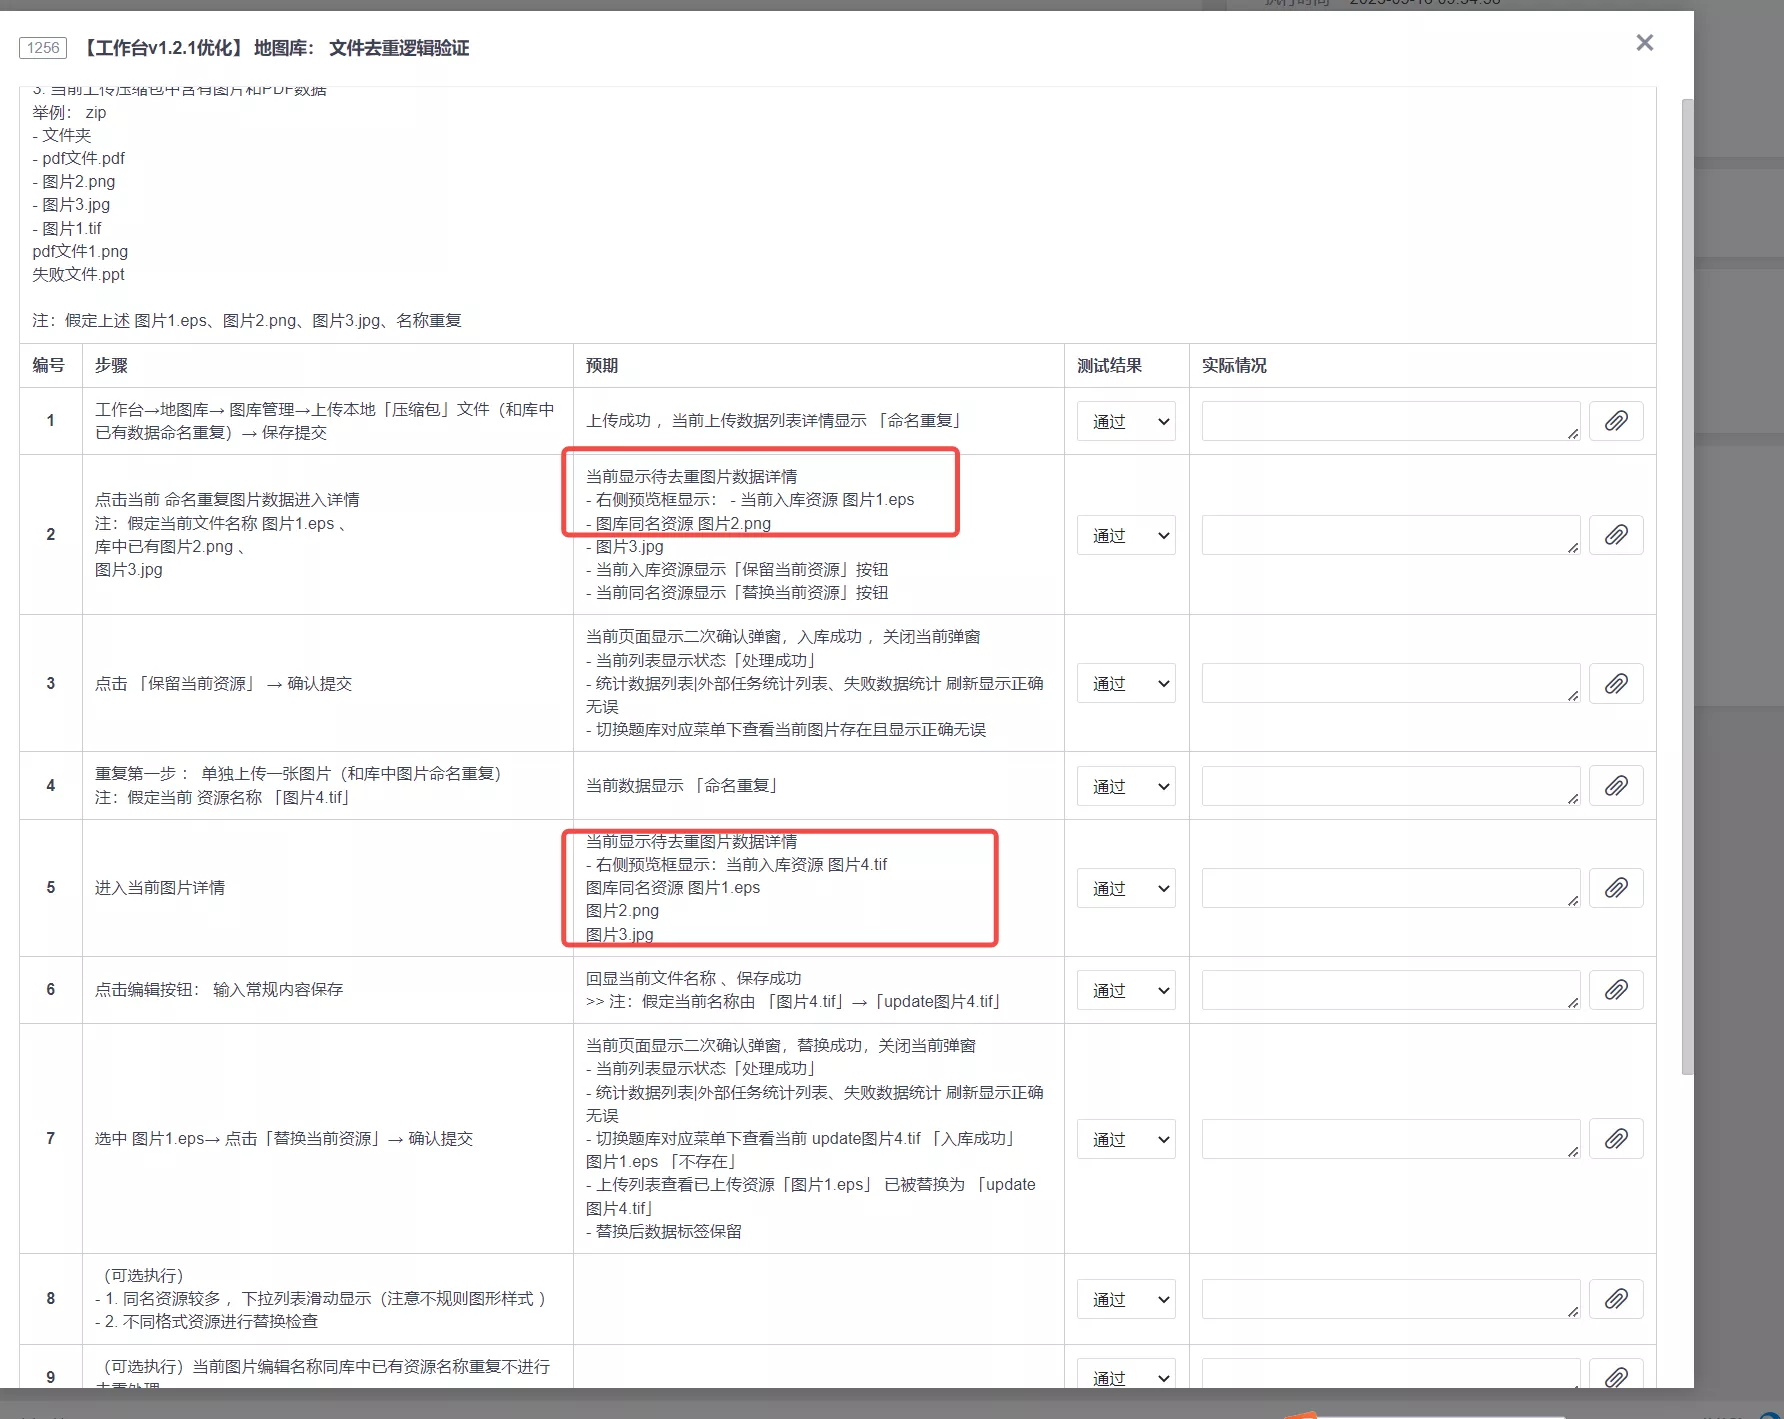Focus actual-result field for step 2

pos(1391,535)
